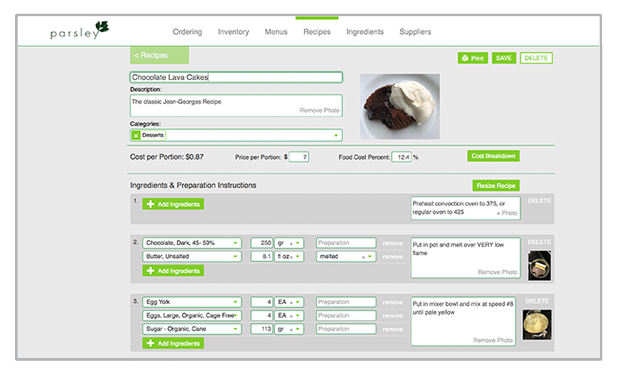622x378 pixels.
Task: Go back to the Recipes list
Action: pyautogui.click(x=159, y=55)
